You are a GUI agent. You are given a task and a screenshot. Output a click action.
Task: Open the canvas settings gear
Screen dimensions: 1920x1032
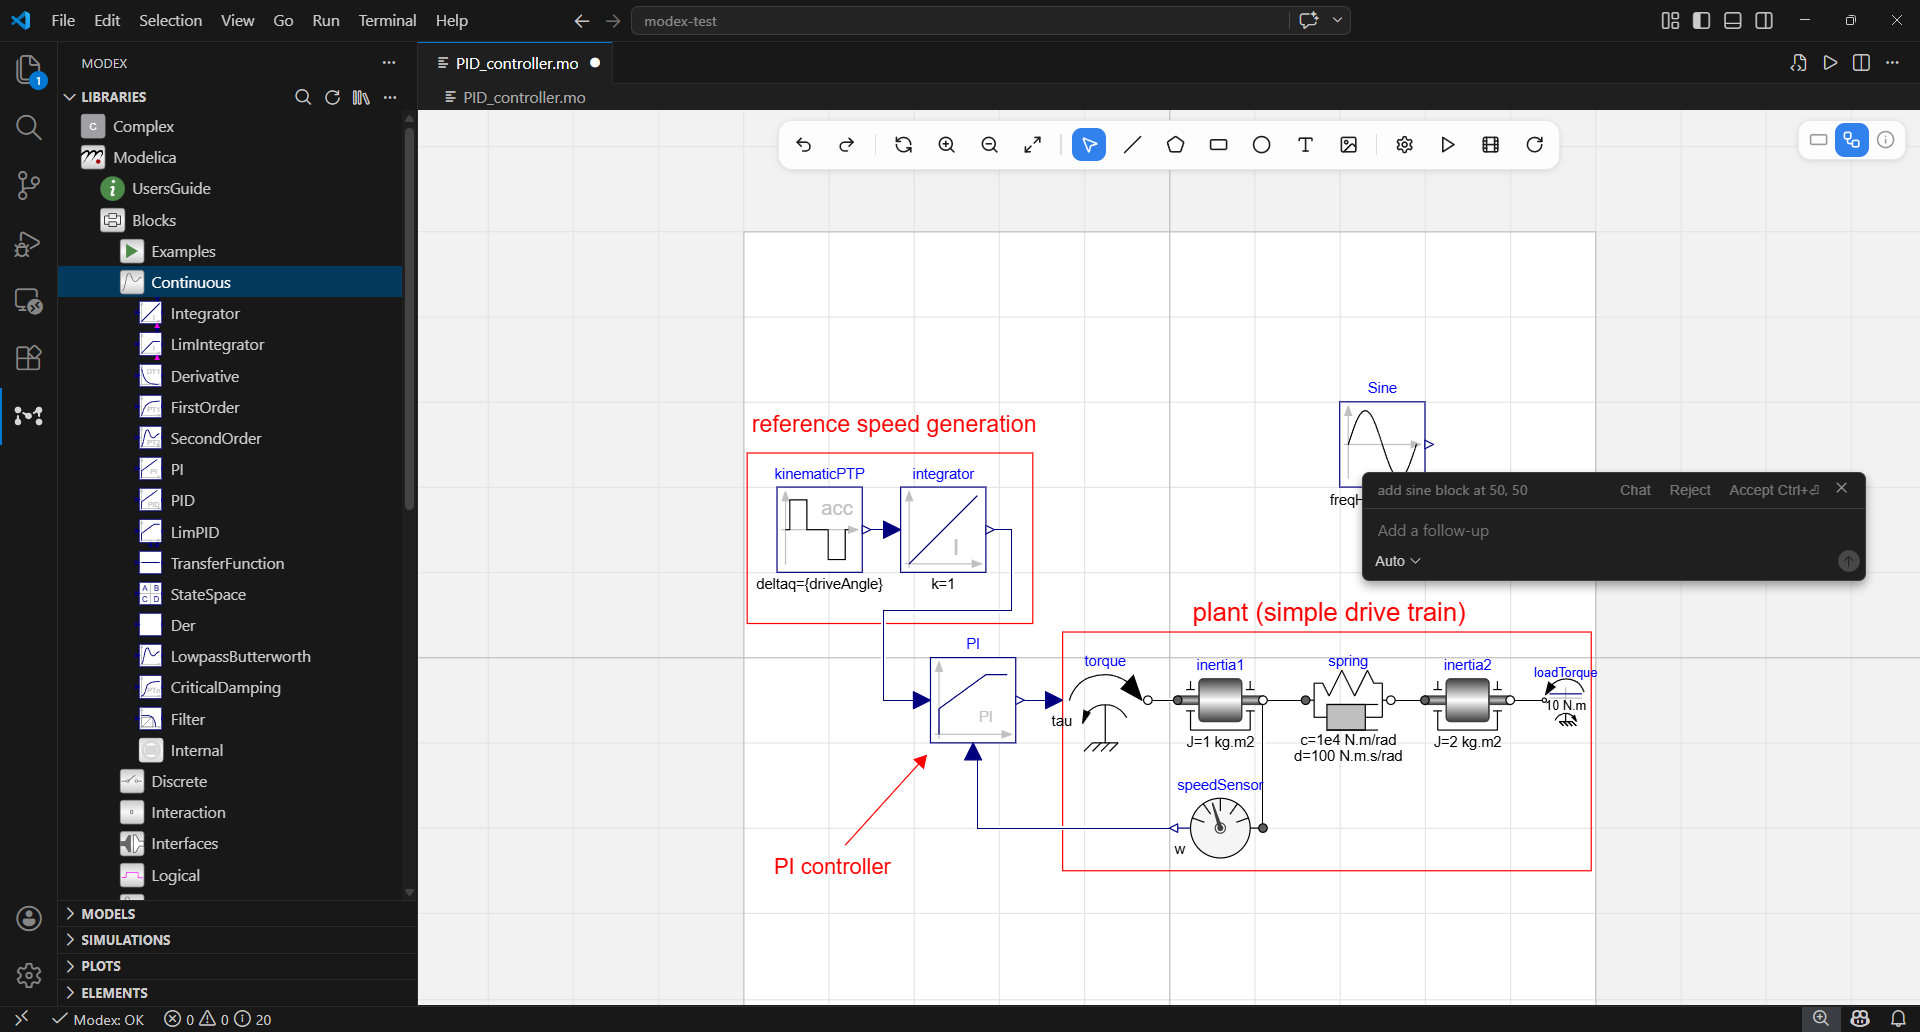coord(1404,144)
